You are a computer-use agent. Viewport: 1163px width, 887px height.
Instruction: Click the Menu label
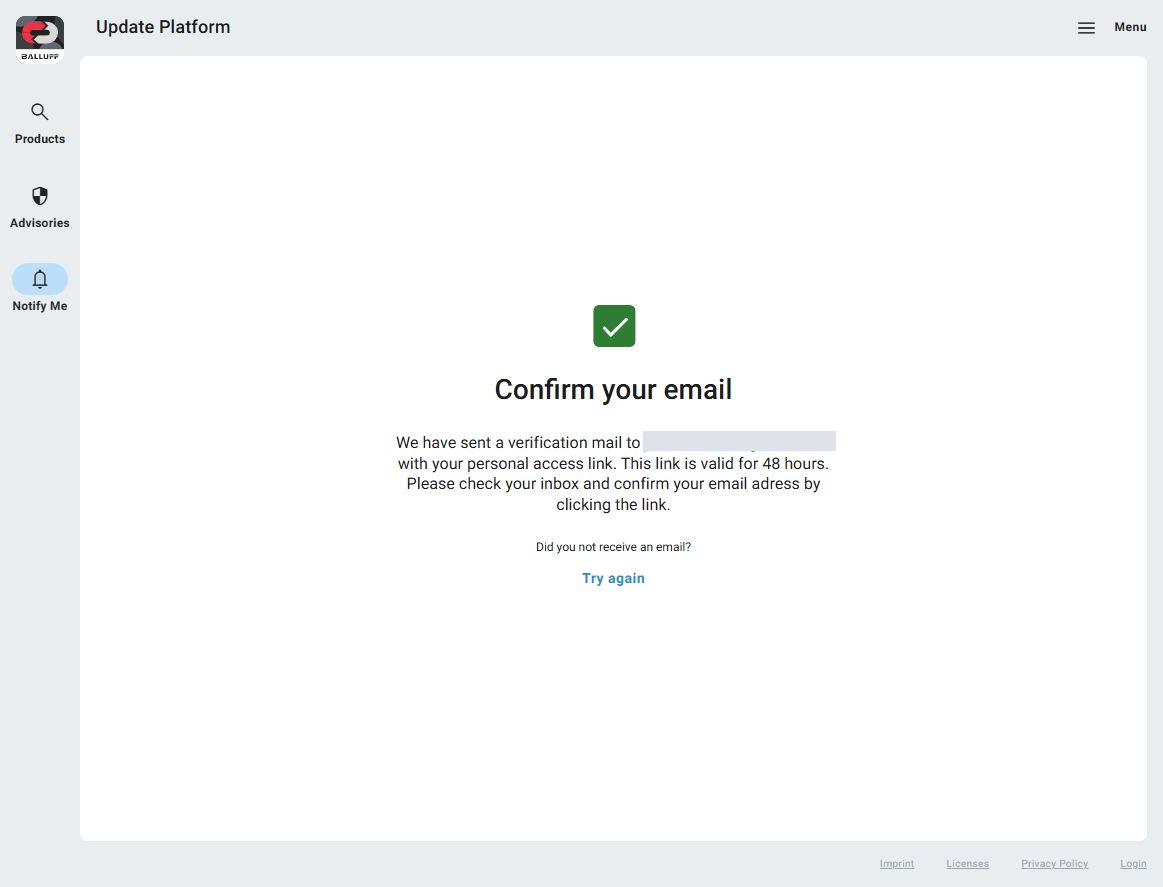(1130, 27)
